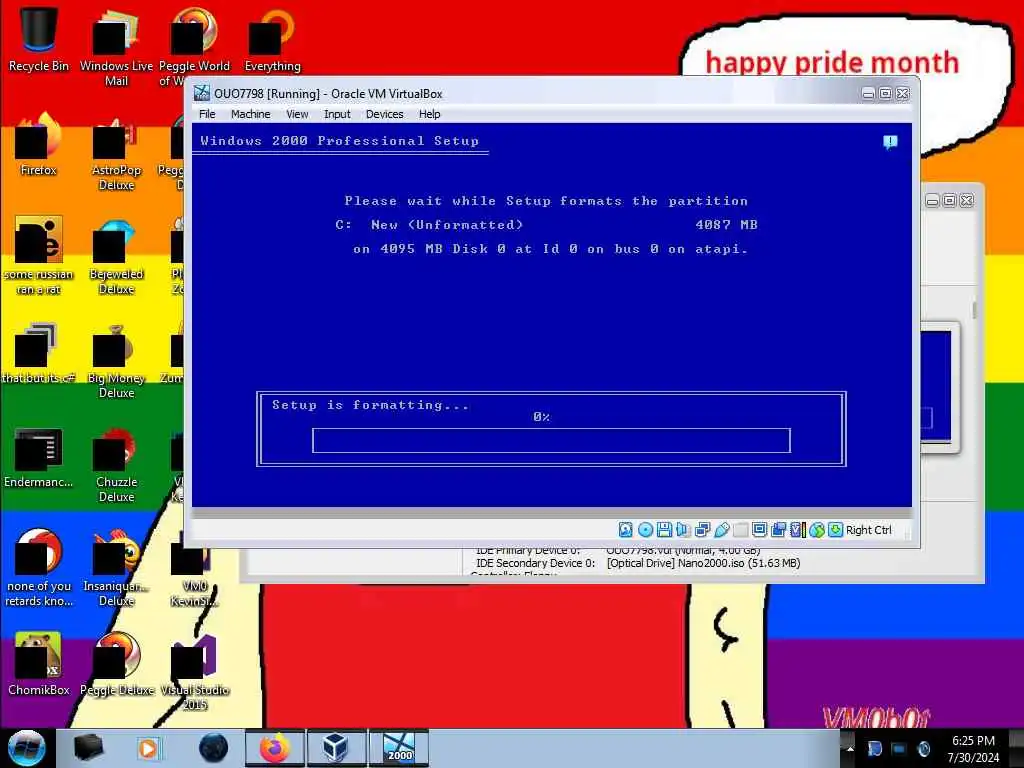Select the Endermanc... desktop icon
Viewport: 1024px width, 768px height.
click(39, 457)
